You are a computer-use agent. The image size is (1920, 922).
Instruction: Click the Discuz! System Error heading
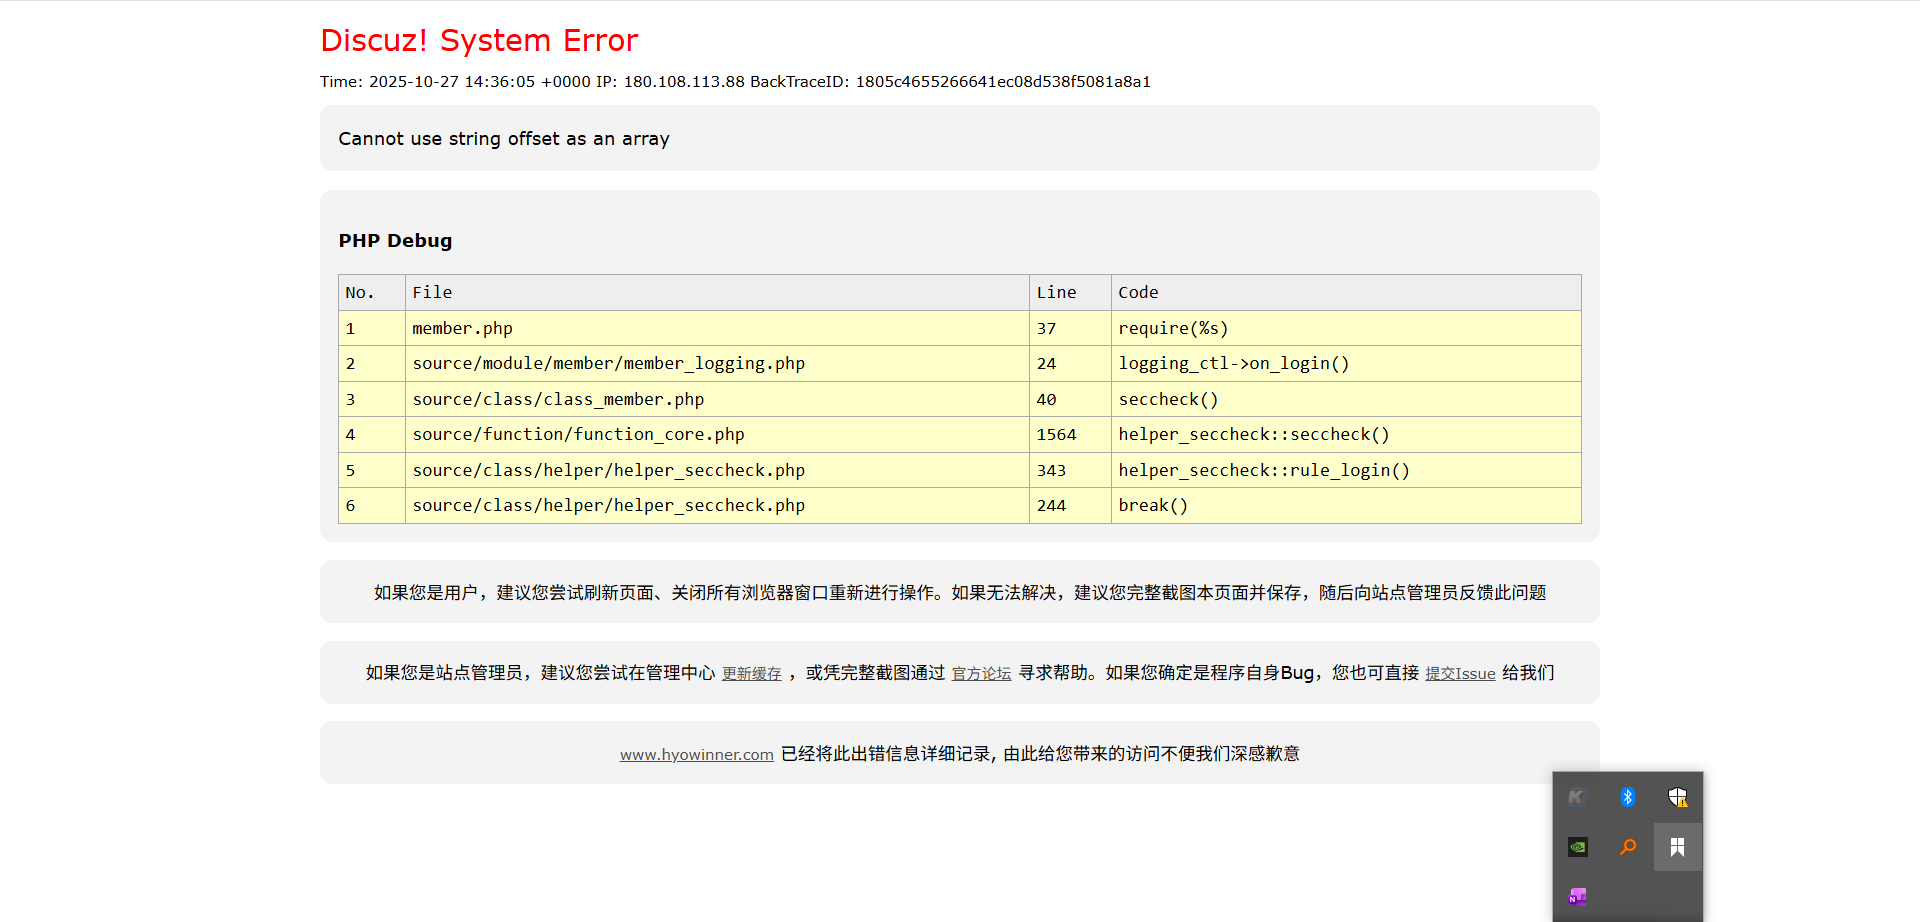click(x=478, y=41)
